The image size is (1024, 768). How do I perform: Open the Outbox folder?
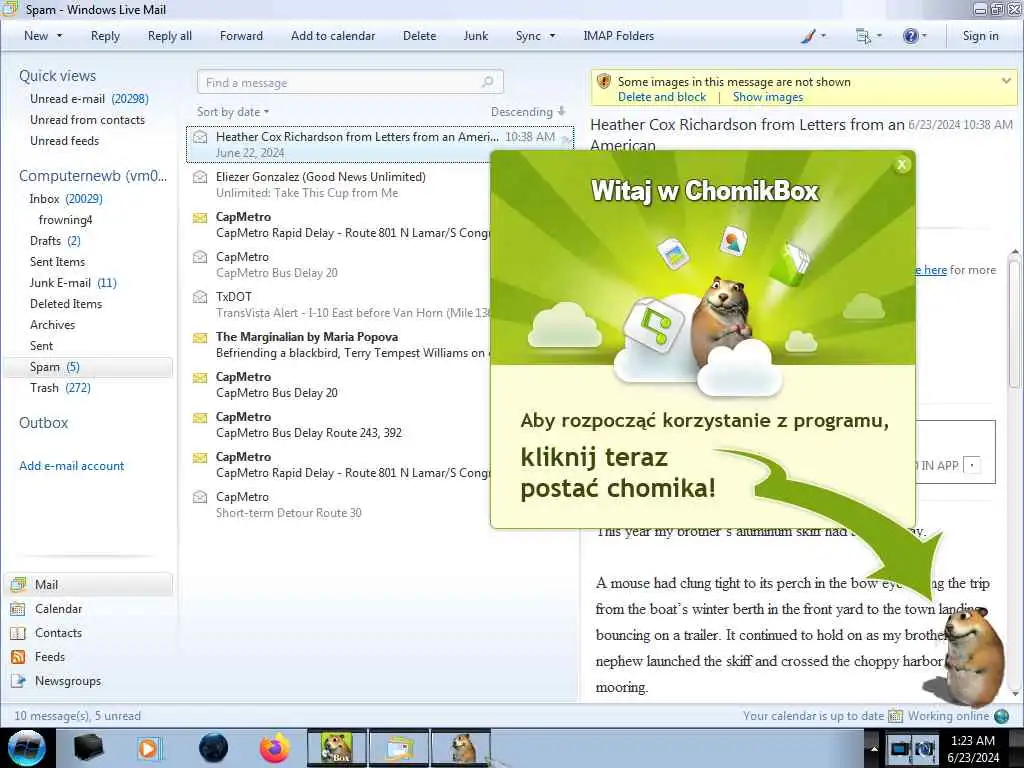pyautogui.click(x=44, y=423)
